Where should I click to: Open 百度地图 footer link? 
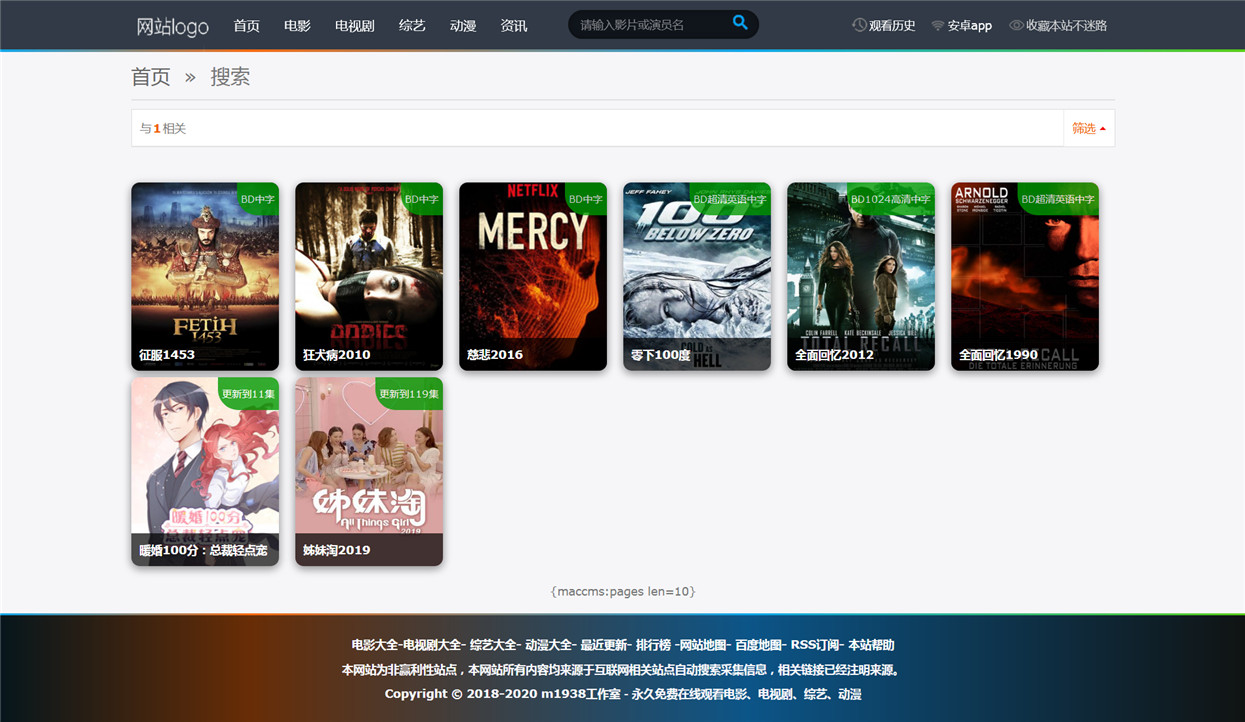[x=758, y=645]
